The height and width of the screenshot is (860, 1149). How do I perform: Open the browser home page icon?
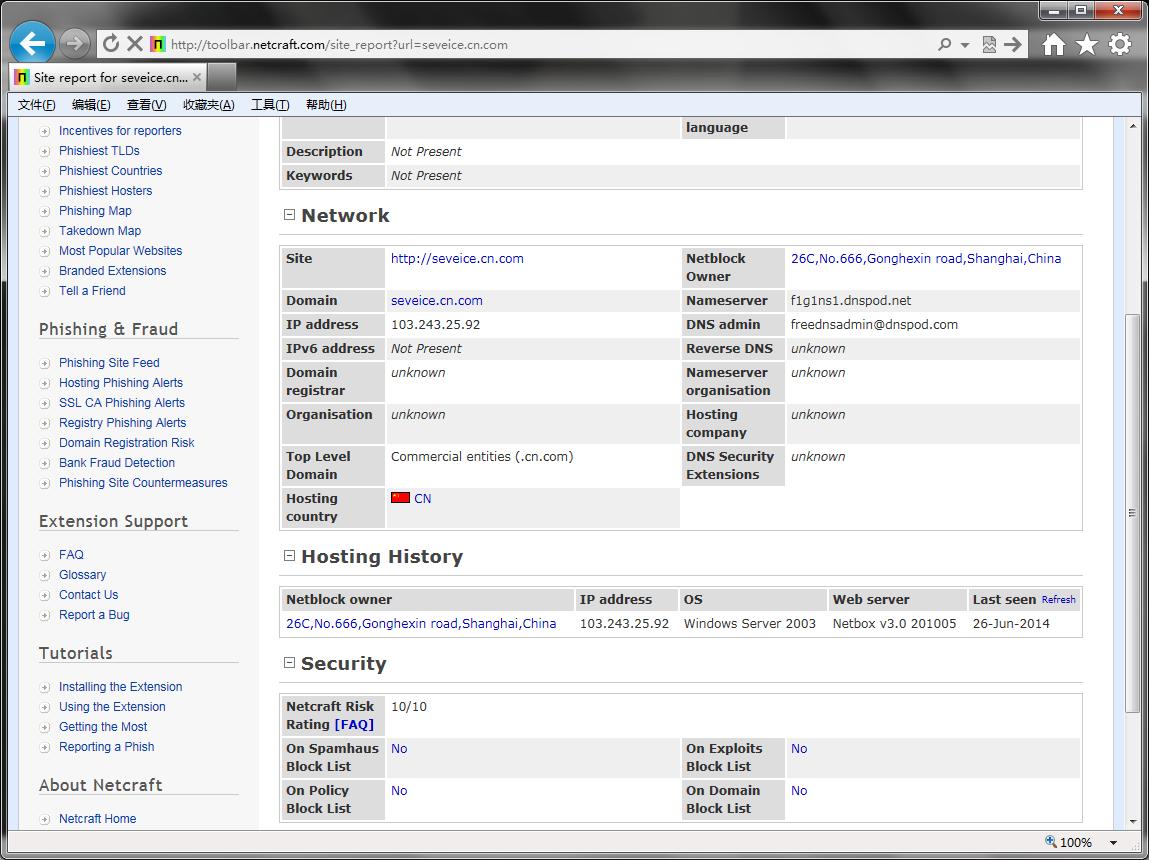(1053, 44)
